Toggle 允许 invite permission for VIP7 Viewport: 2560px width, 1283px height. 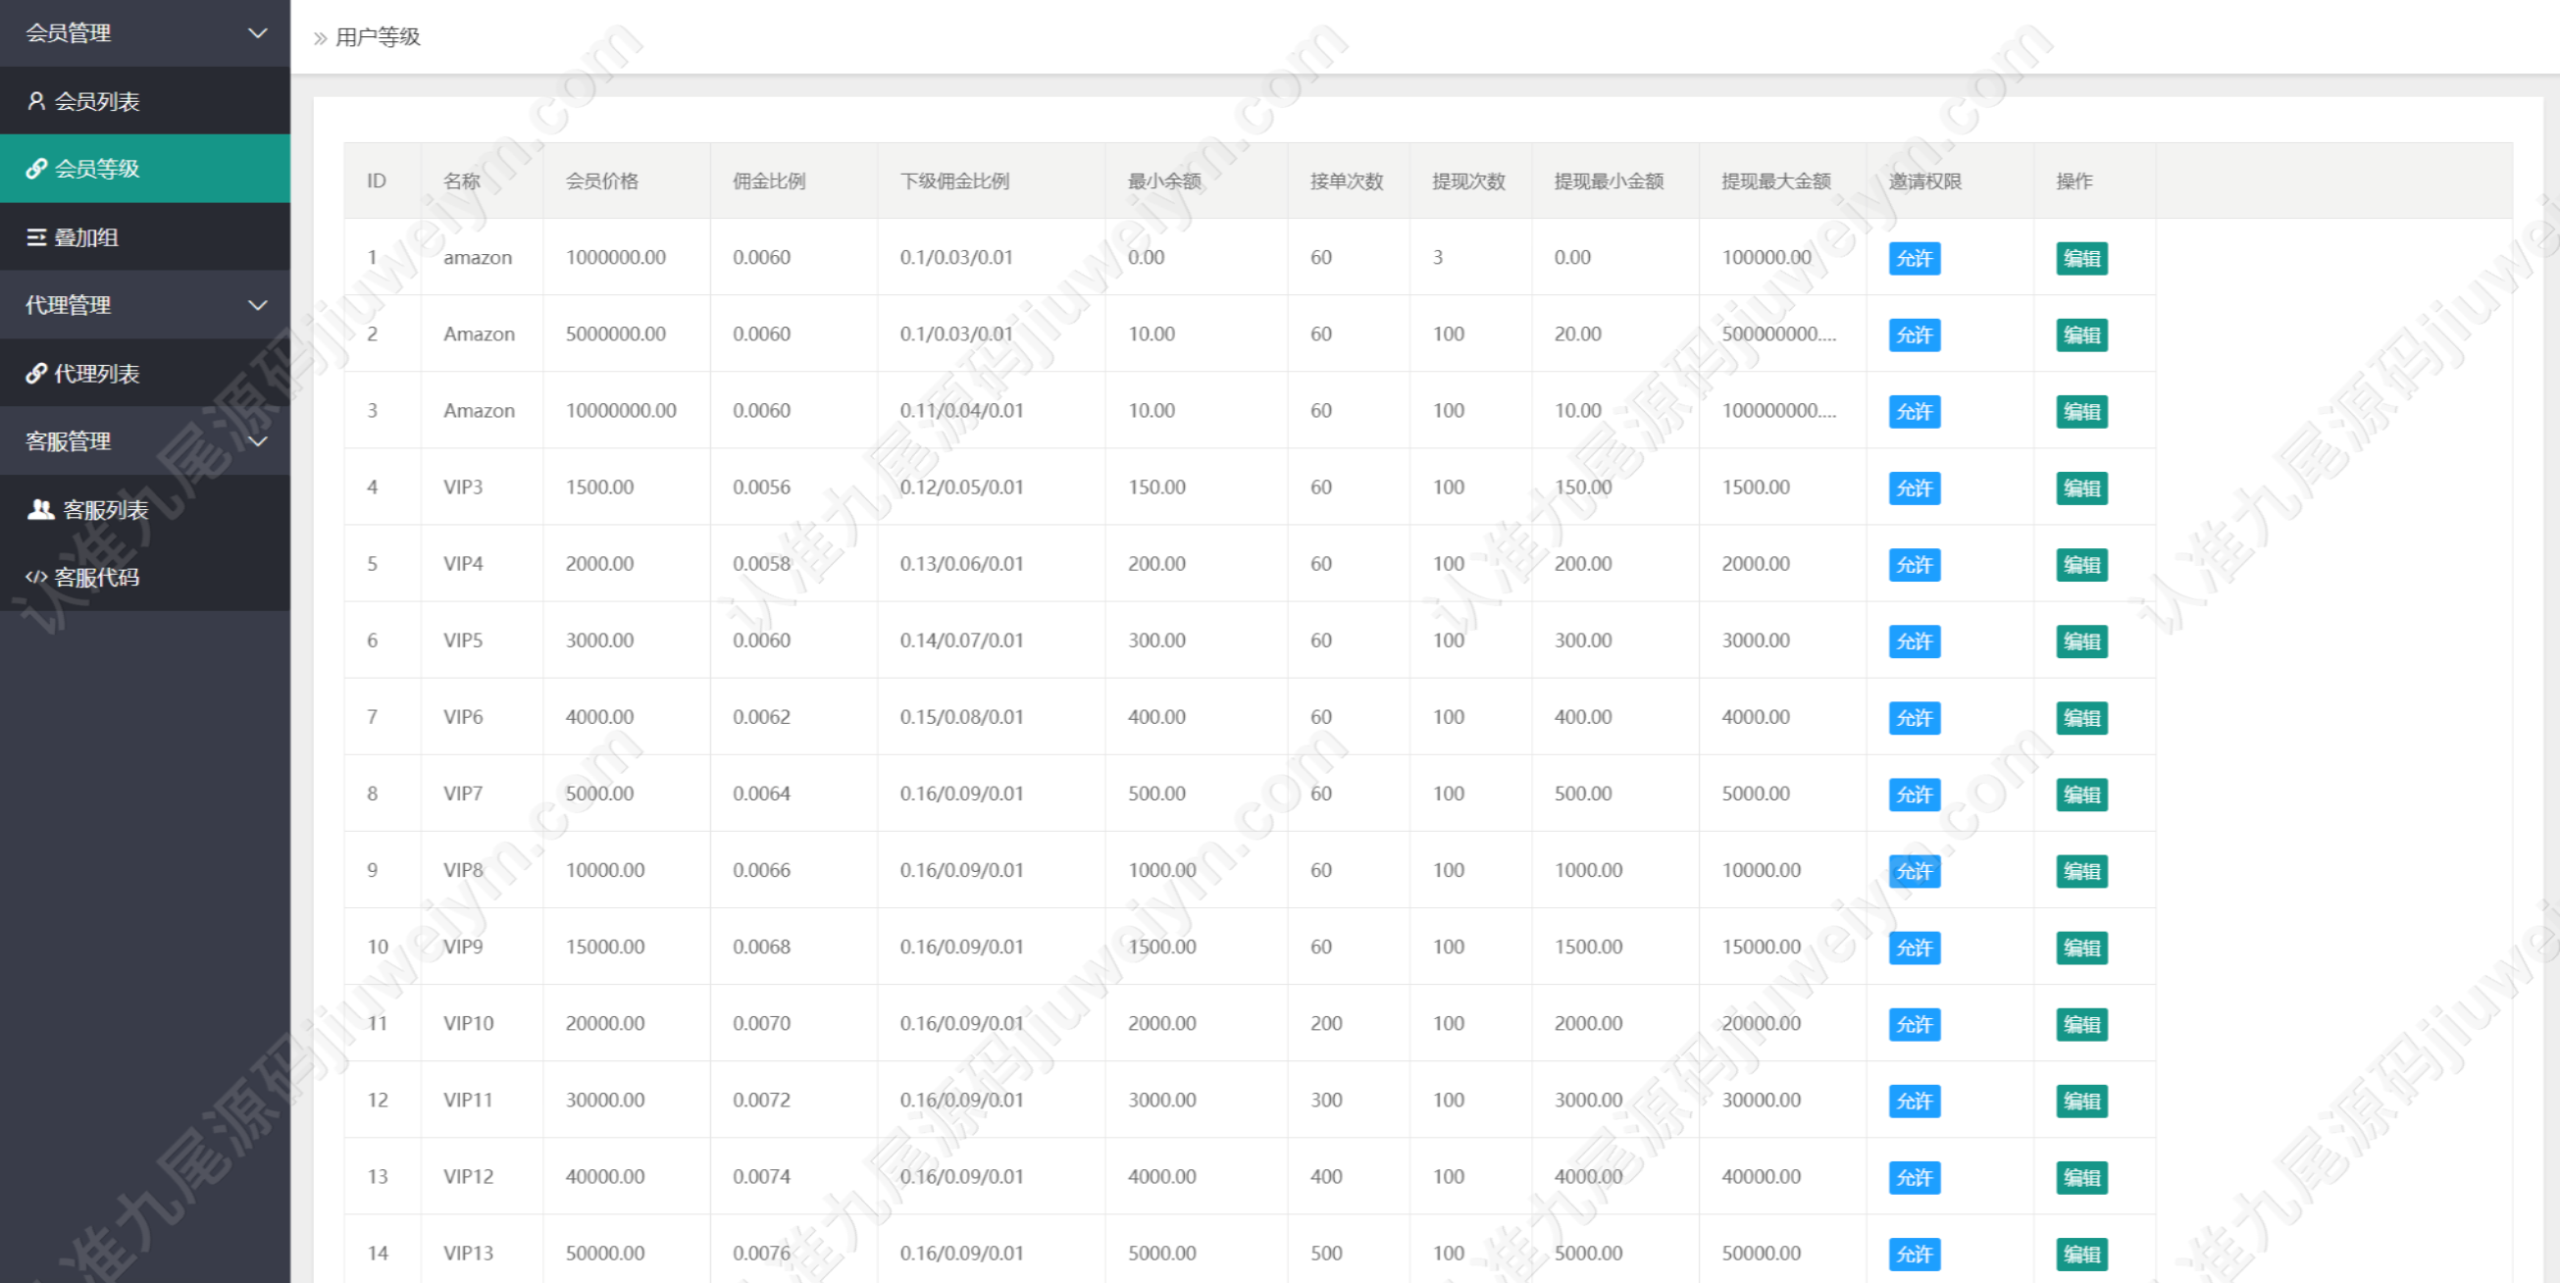click(1914, 794)
